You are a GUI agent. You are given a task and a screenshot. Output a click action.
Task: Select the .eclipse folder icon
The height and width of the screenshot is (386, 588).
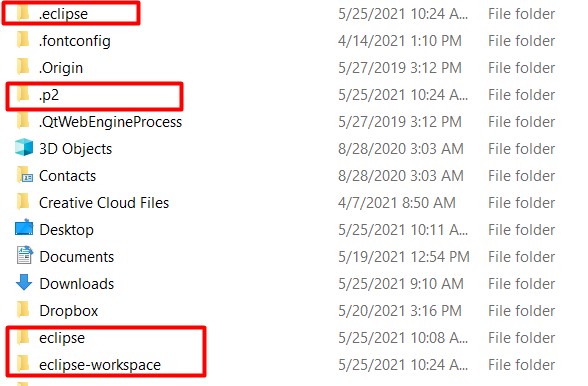click(x=24, y=13)
